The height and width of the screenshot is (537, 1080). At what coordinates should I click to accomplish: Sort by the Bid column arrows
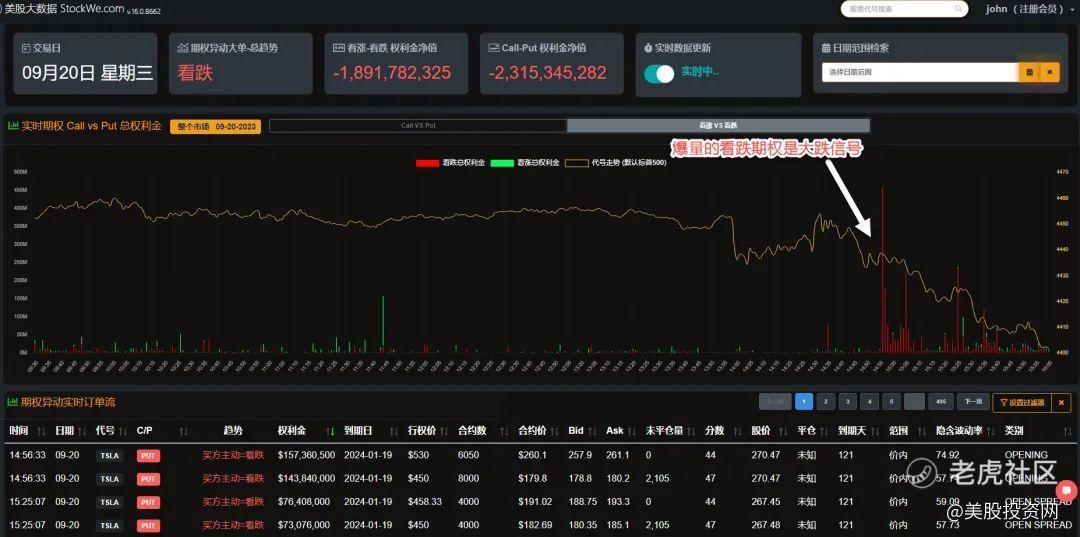tap(594, 431)
